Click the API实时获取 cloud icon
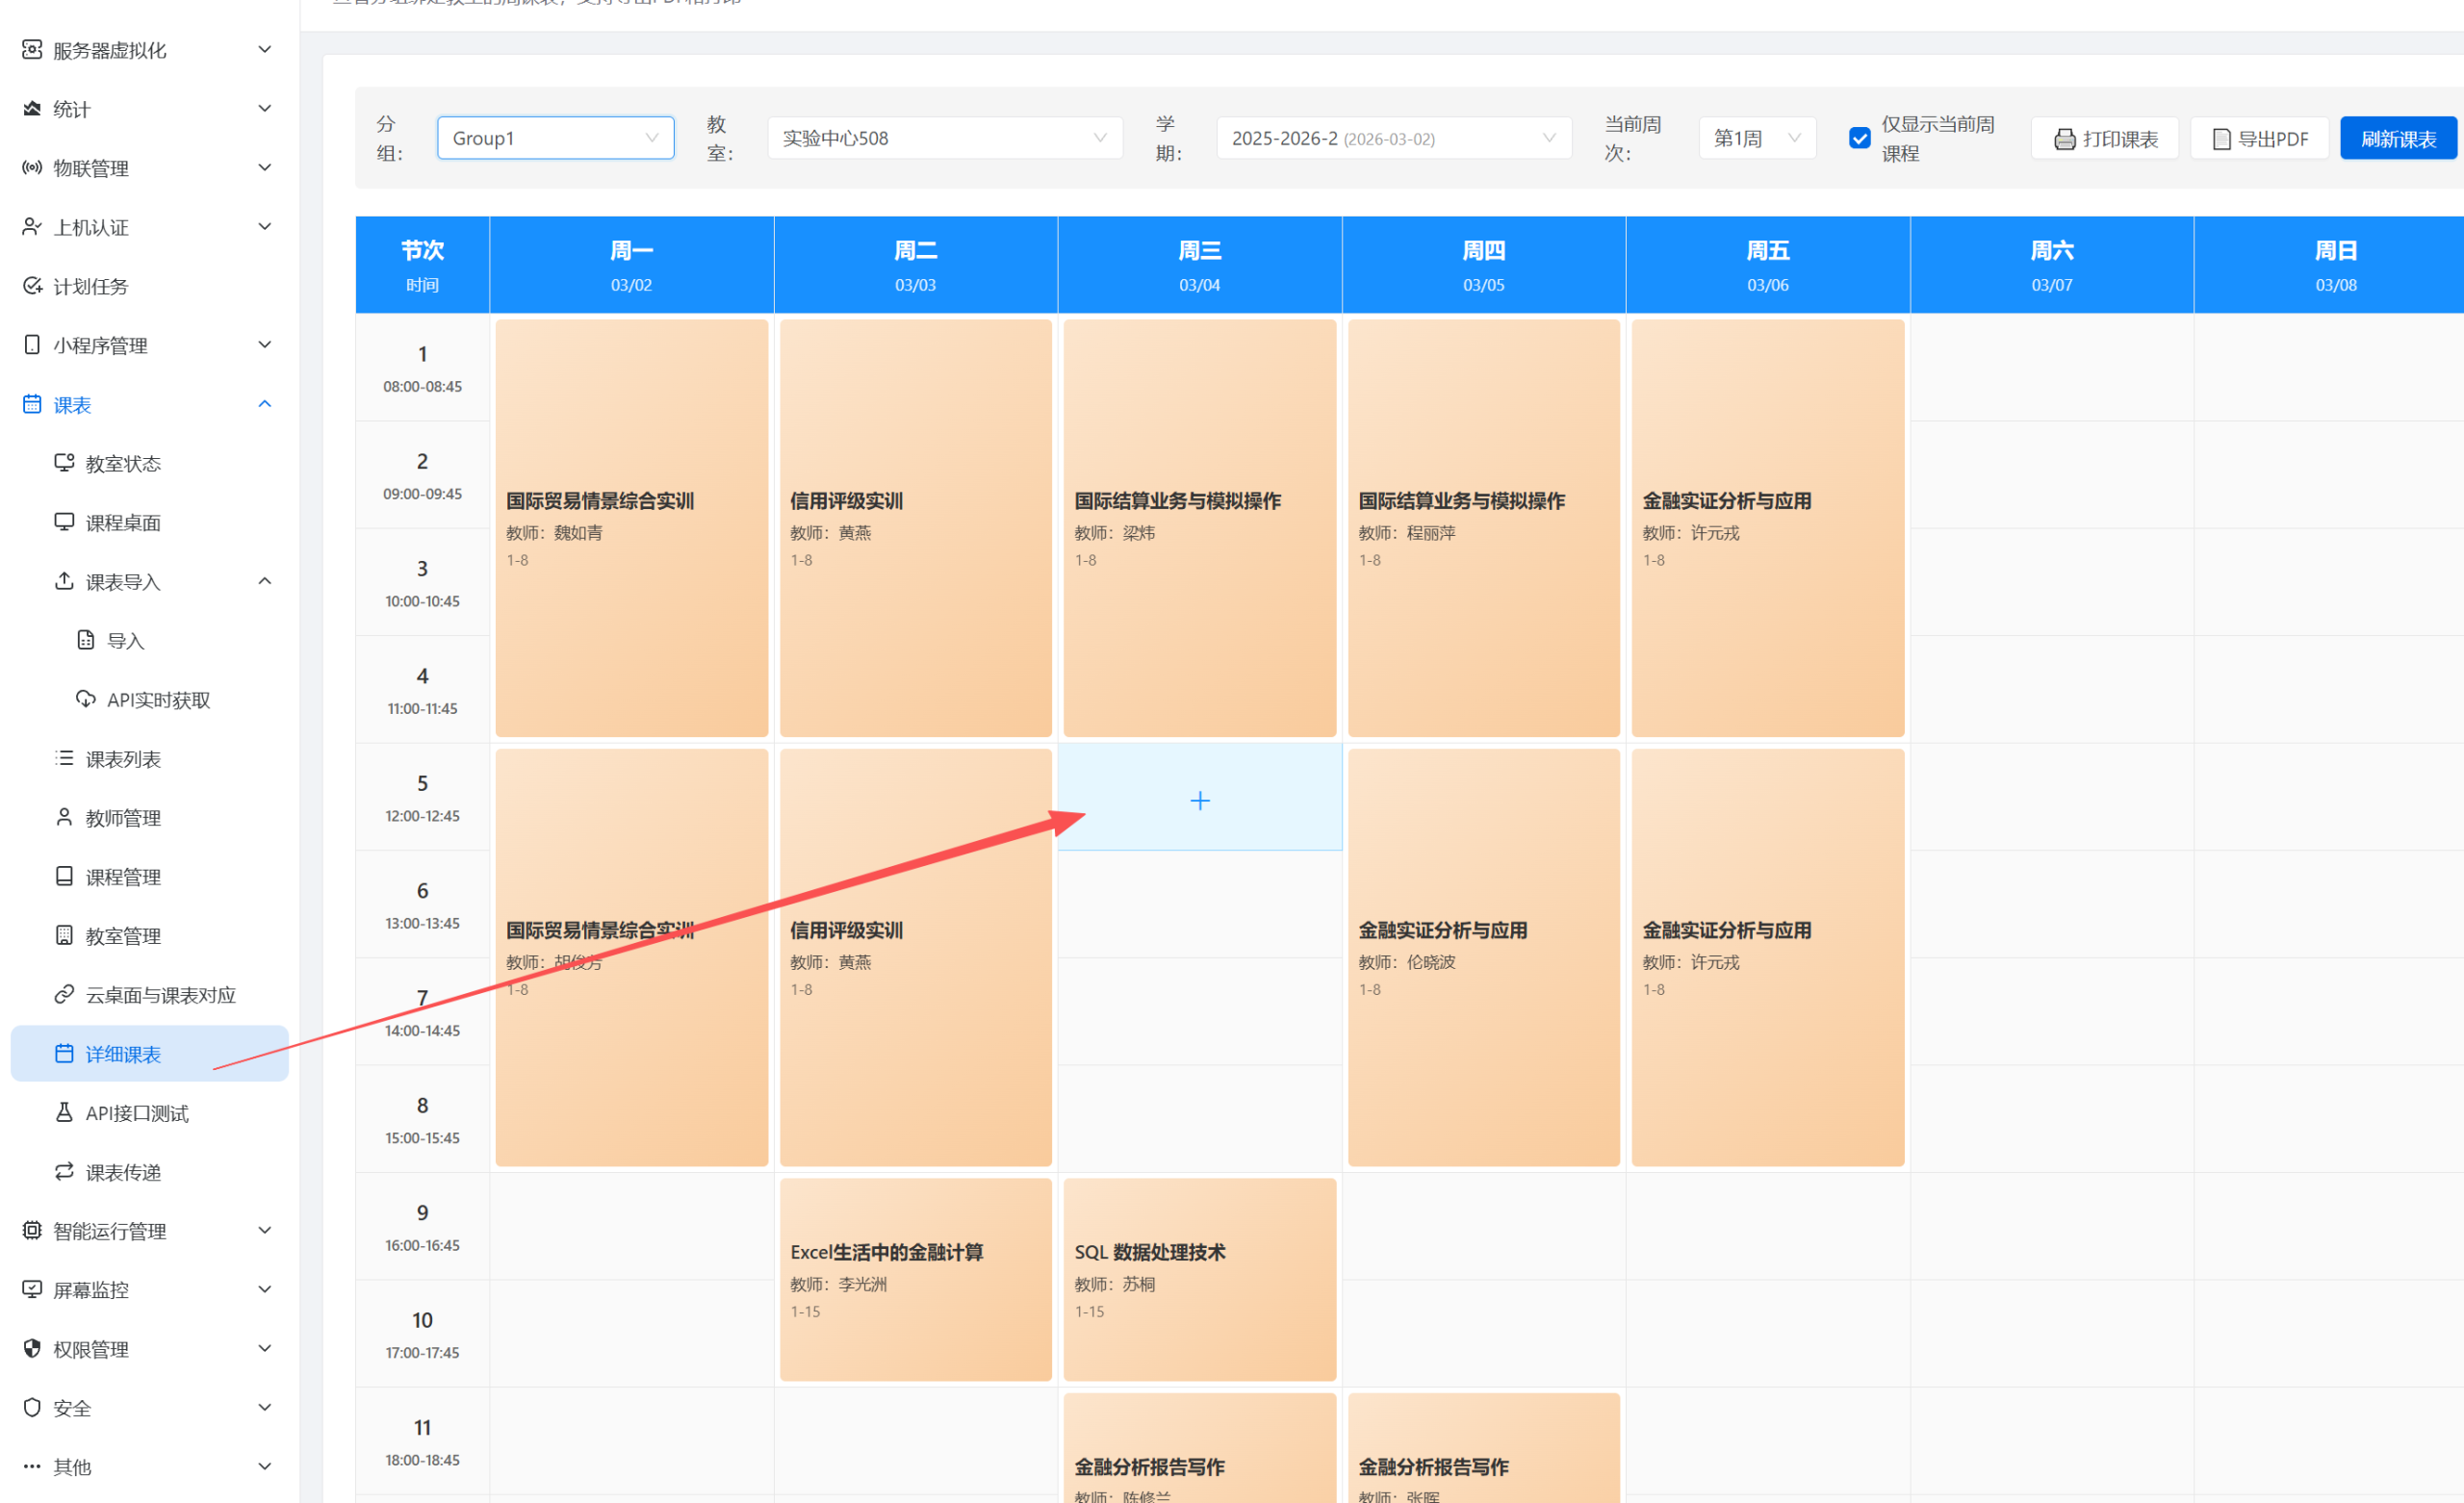The width and height of the screenshot is (2464, 1503). point(86,699)
